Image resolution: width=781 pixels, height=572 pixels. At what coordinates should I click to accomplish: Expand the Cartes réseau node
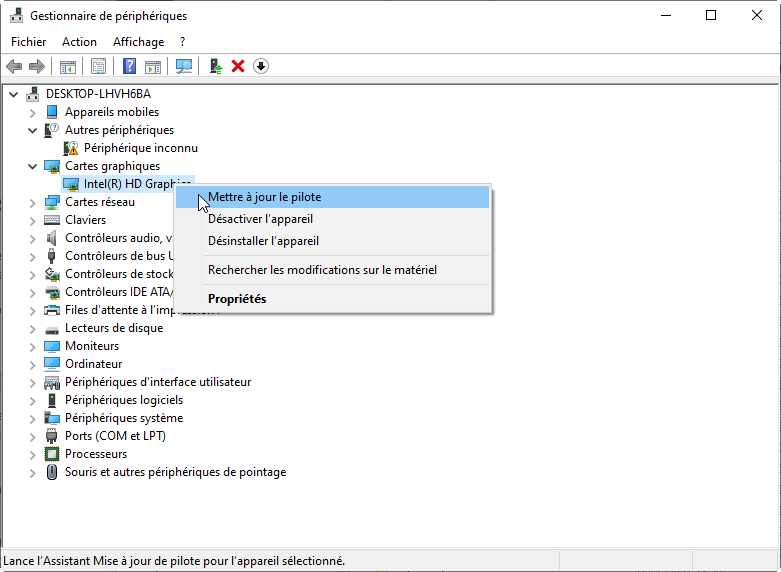point(32,203)
